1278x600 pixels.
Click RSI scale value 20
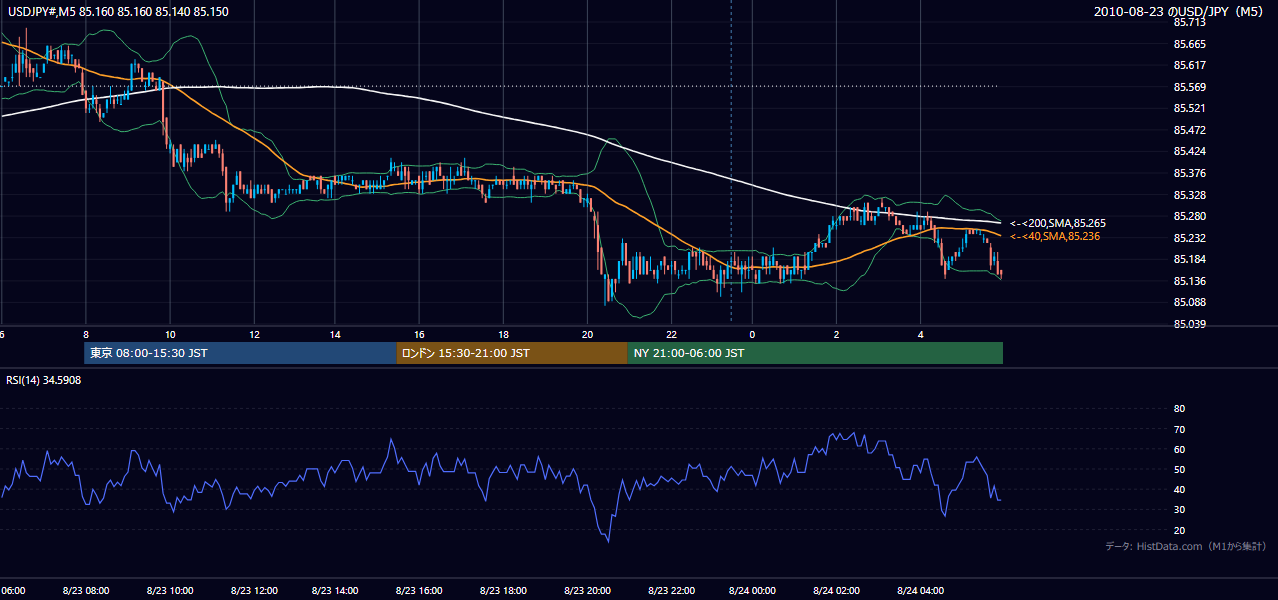click(1179, 531)
